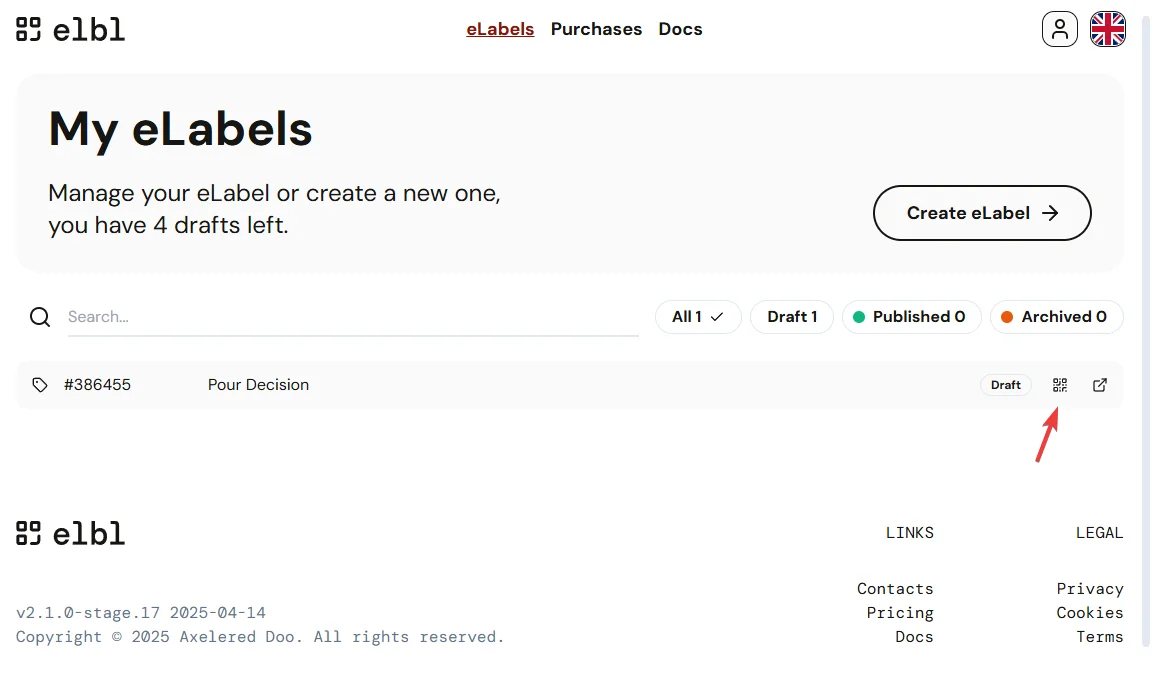Click the search magnifier icon
The height and width of the screenshot is (680, 1152).
pyautogui.click(x=40, y=317)
